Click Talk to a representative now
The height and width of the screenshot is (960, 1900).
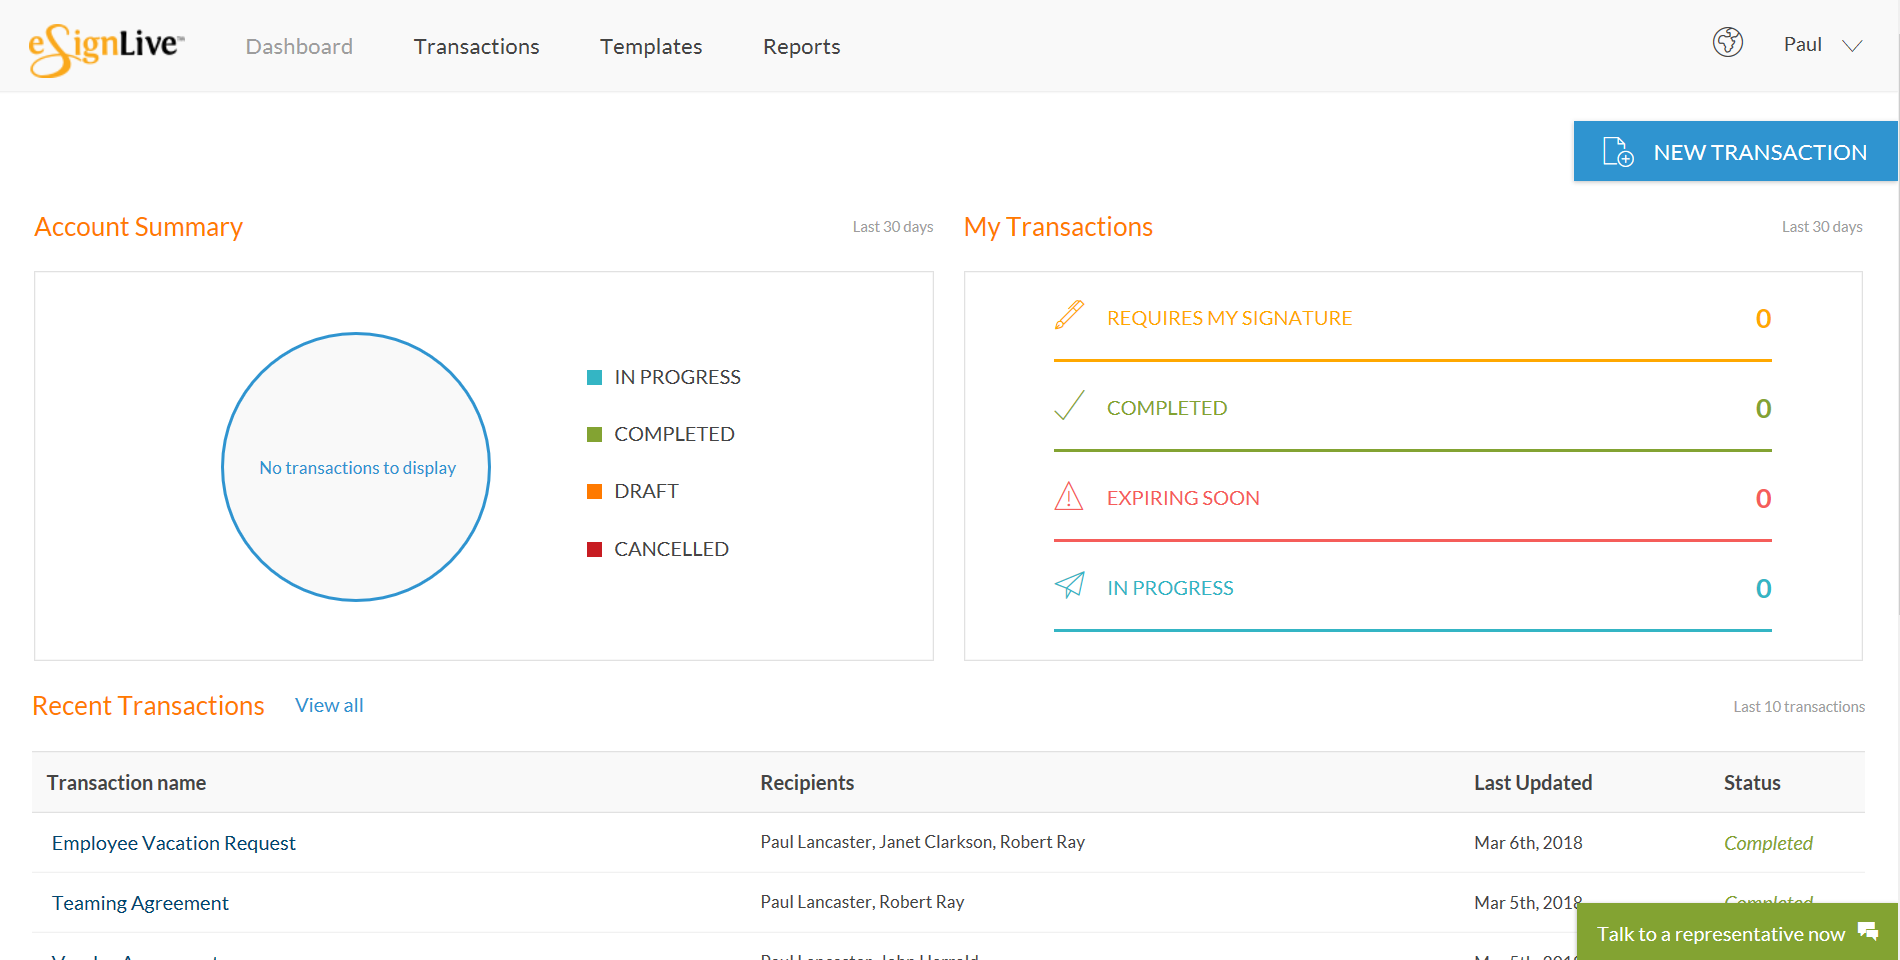(x=1737, y=932)
